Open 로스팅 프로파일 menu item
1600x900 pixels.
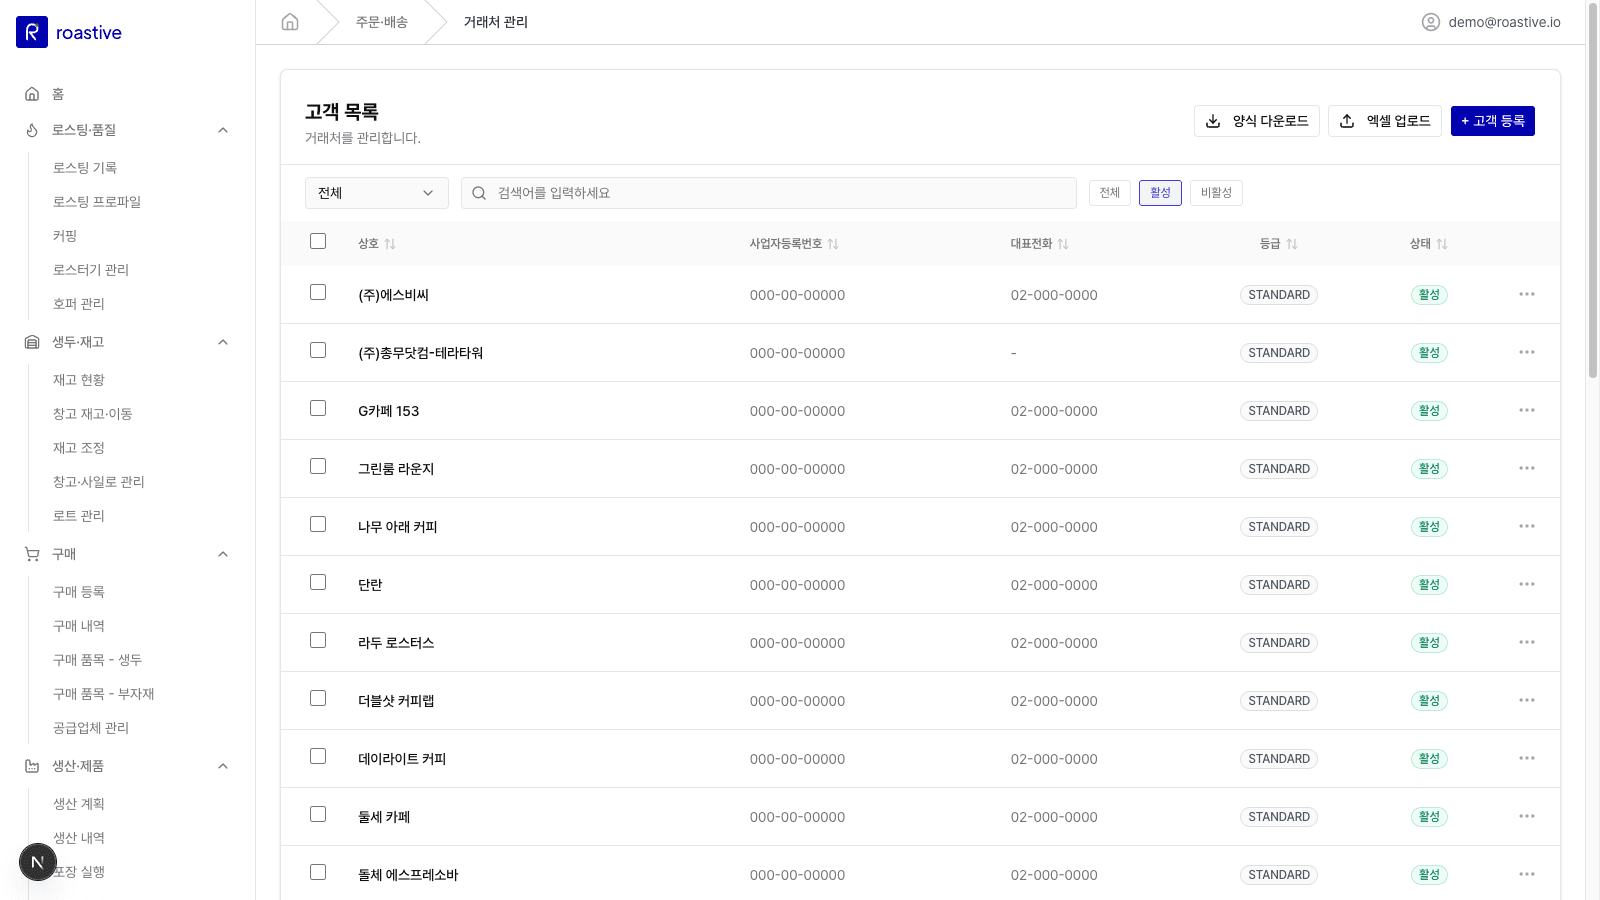(x=97, y=202)
